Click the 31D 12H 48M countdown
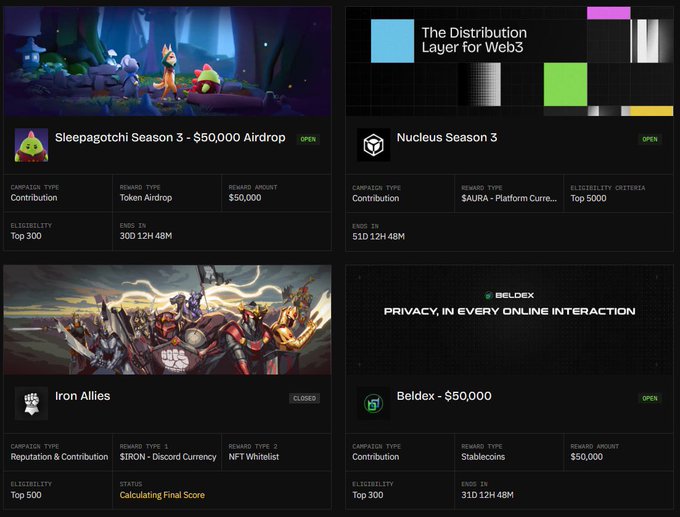Viewport: 680px width, 517px height. point(487,495)
